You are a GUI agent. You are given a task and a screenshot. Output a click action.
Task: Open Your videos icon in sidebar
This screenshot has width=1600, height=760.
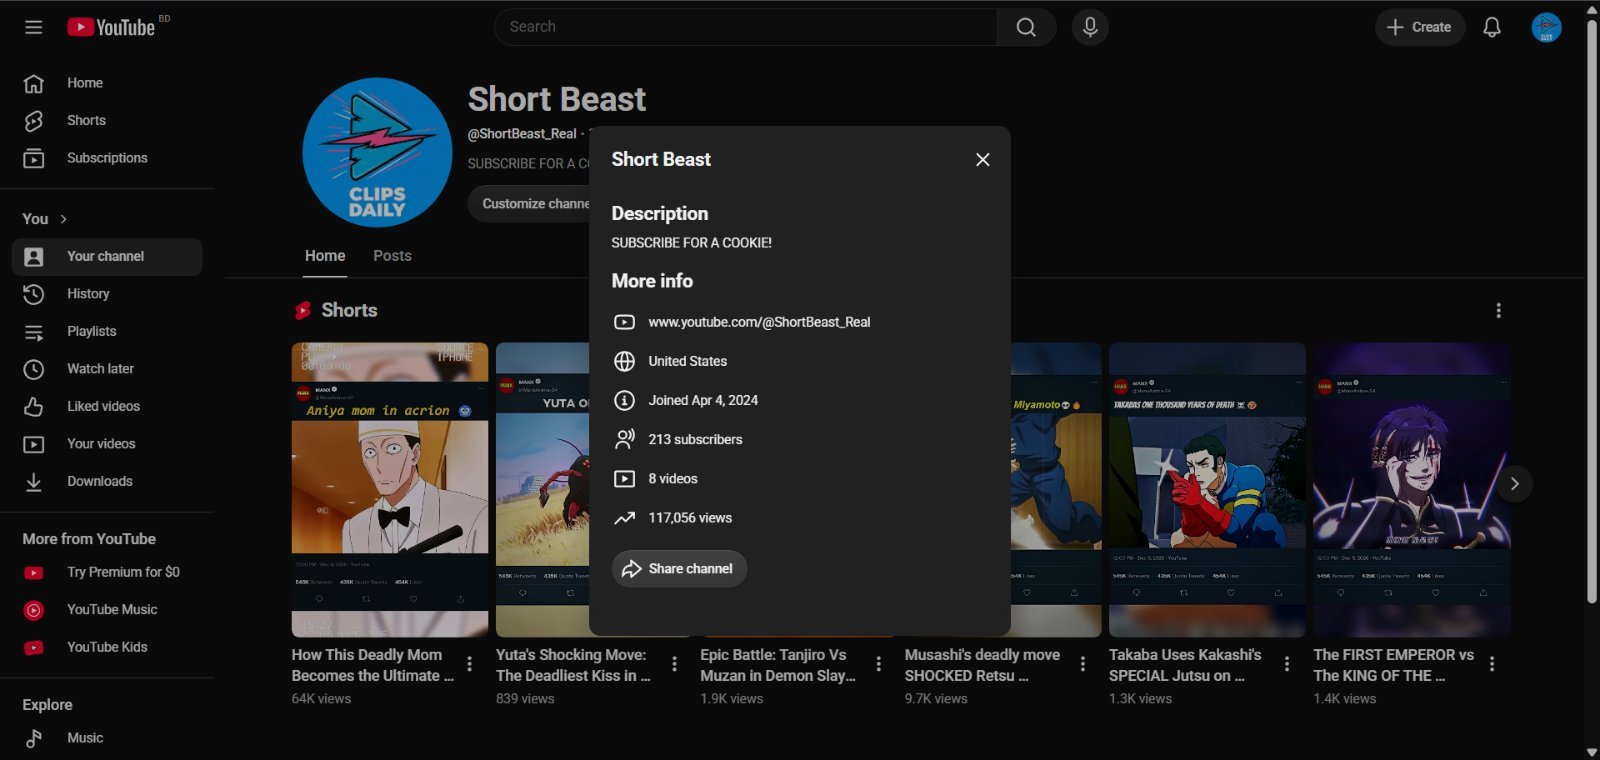coord(34,444)
